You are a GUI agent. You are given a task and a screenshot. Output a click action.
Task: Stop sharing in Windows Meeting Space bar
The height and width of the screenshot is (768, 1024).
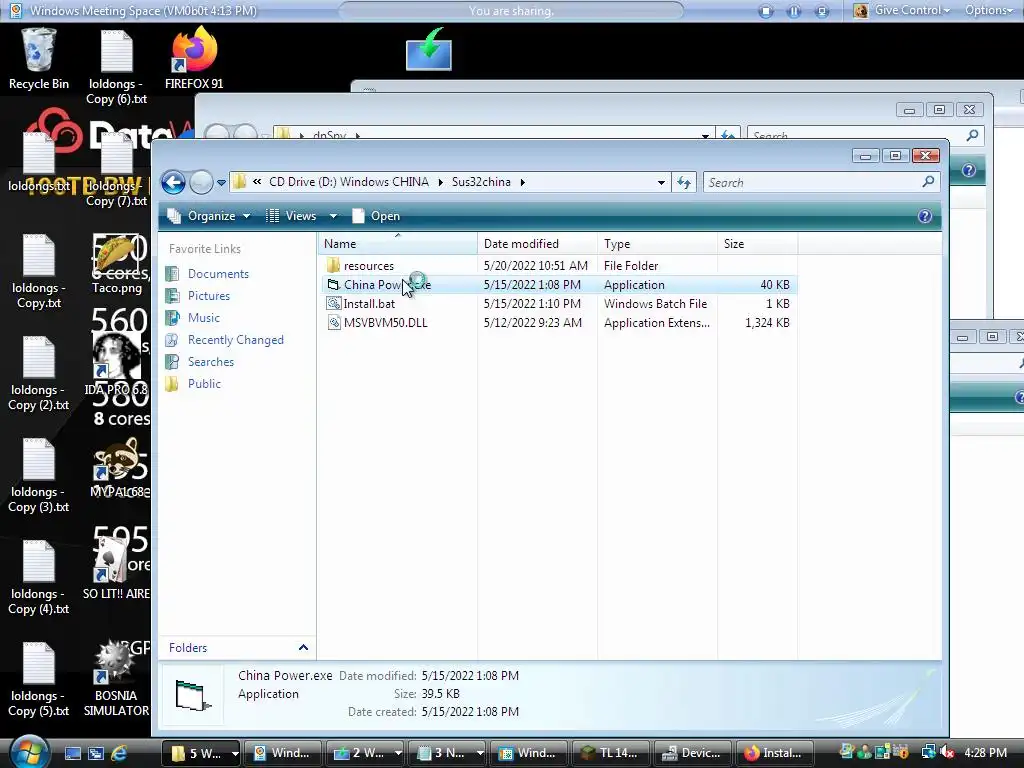(766, 11)
